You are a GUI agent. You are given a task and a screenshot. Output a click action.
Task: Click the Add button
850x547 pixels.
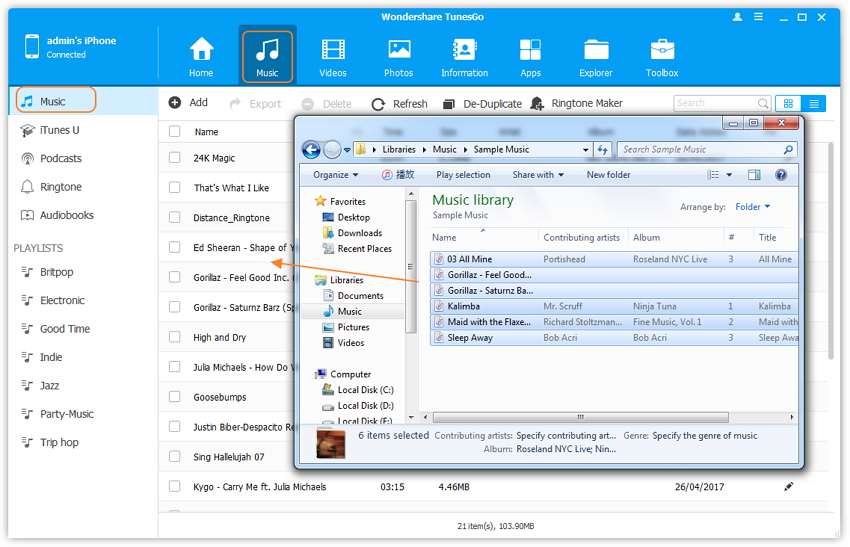(188, 103)
